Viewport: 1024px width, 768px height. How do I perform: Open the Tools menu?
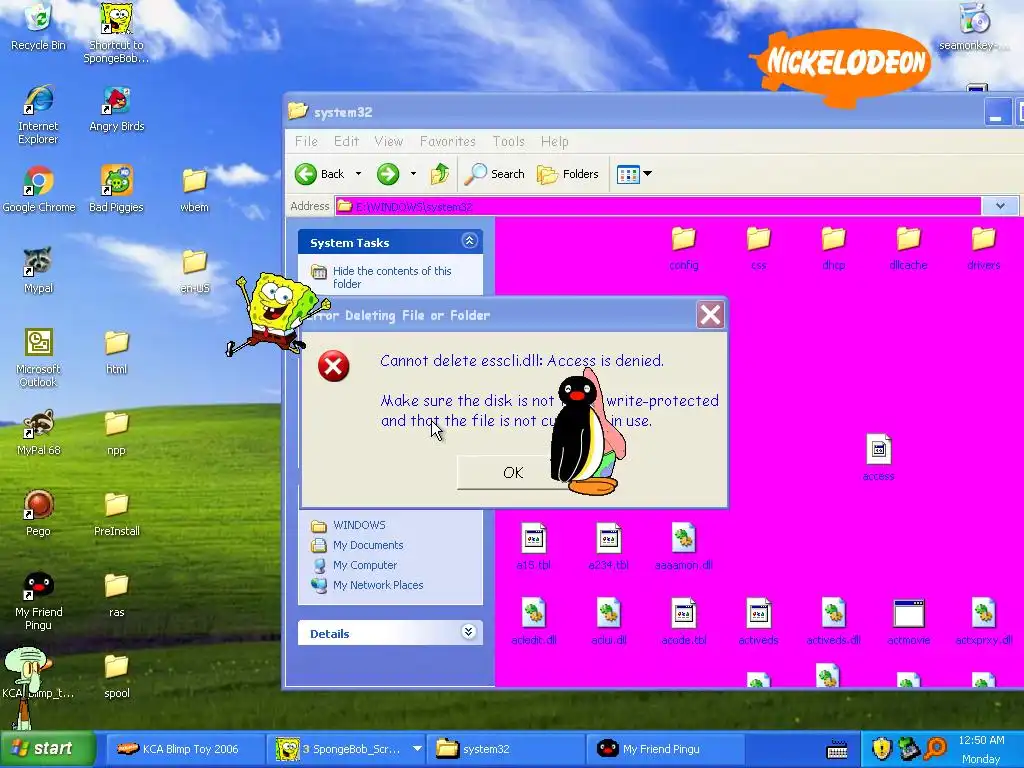(509, 141)
